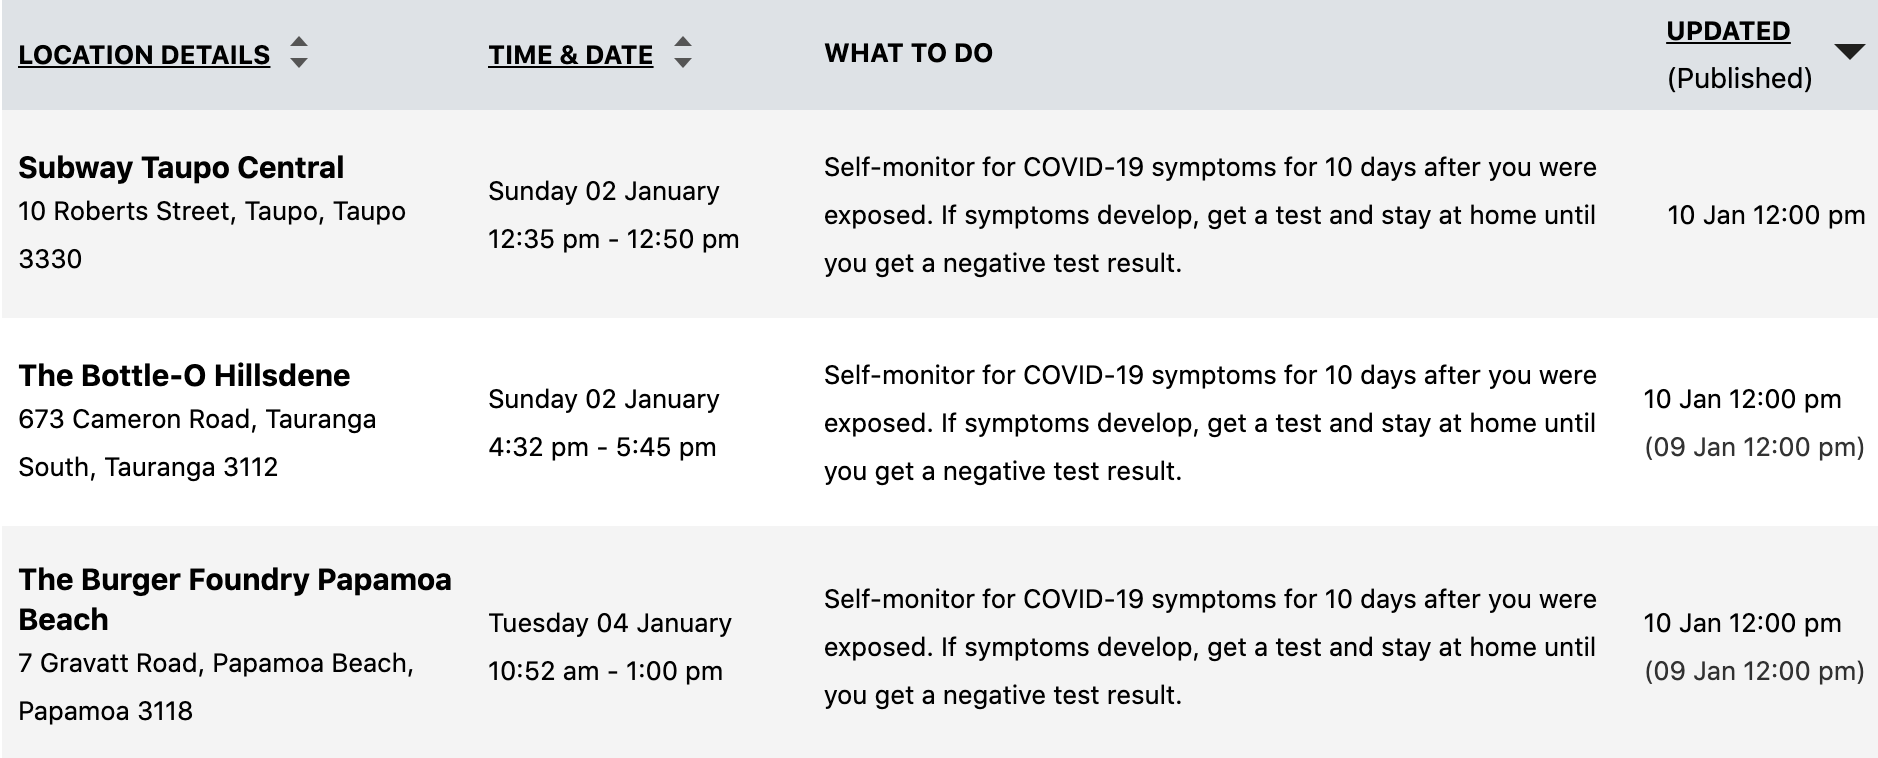Sort by the Time & Date header

[570, 55]
